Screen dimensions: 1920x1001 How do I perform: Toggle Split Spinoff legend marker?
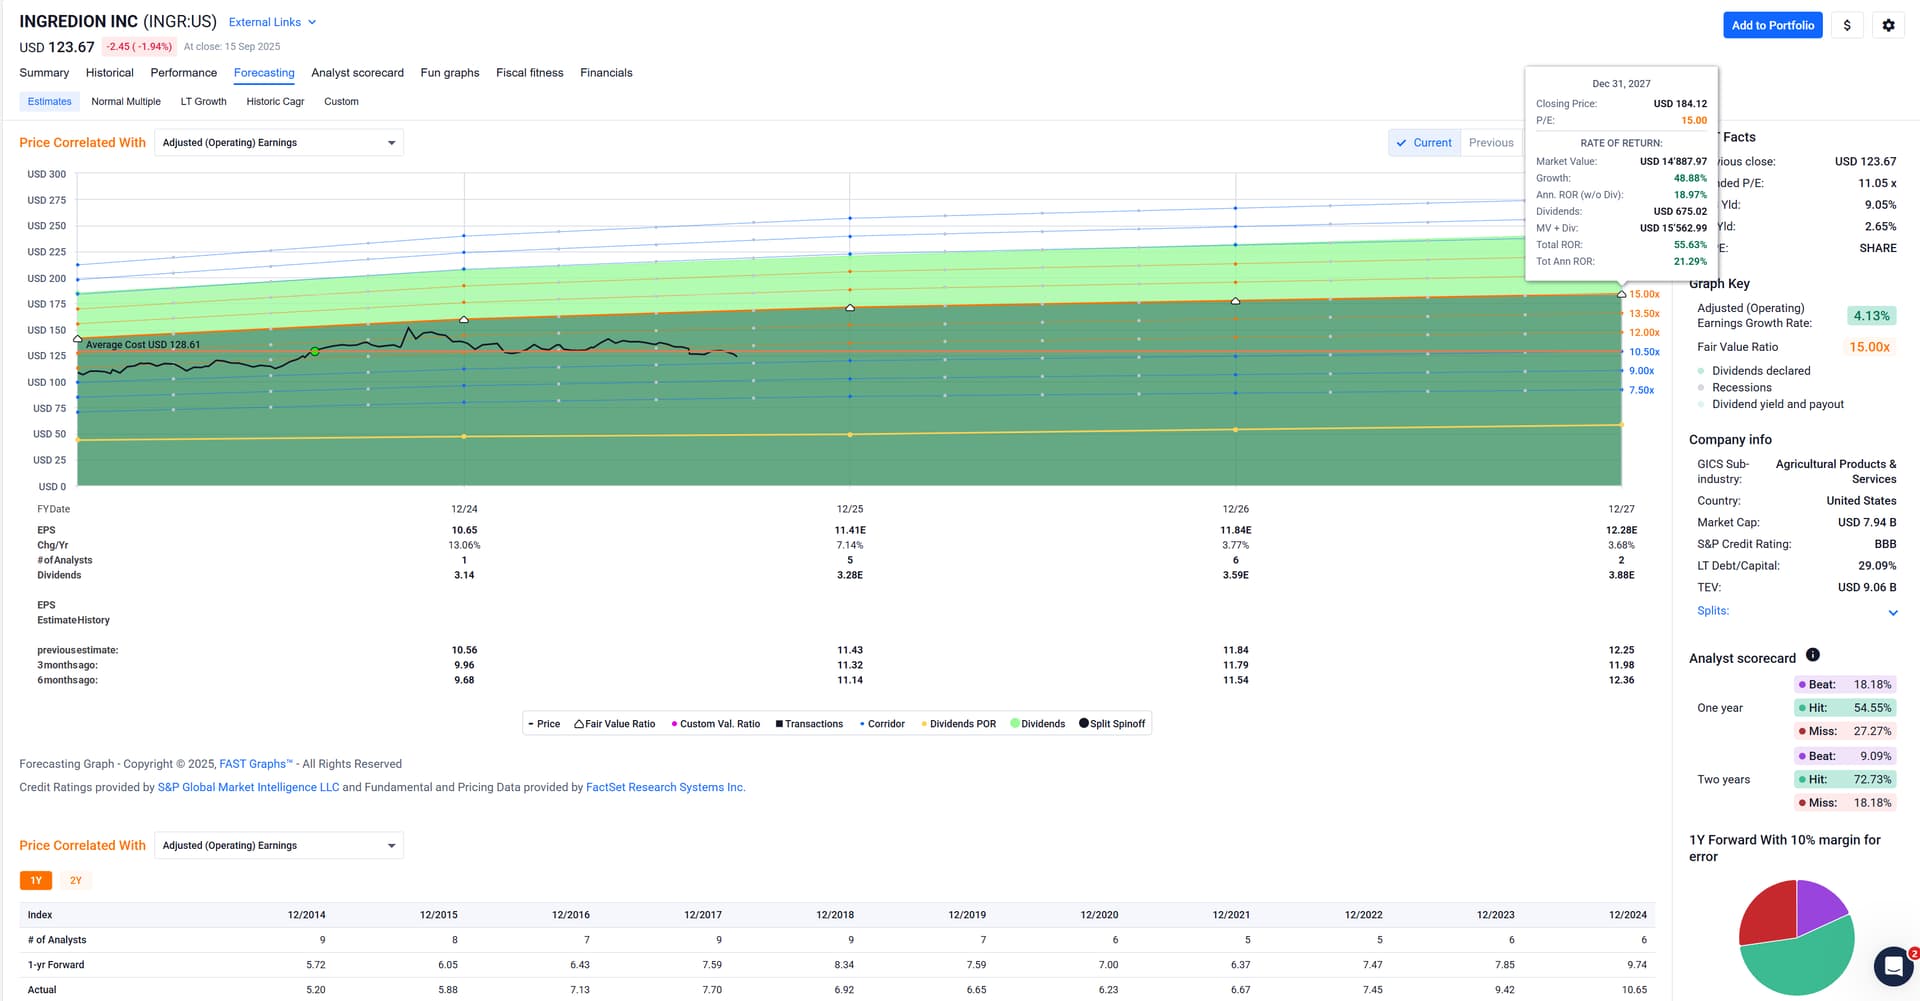(1084, 723)
